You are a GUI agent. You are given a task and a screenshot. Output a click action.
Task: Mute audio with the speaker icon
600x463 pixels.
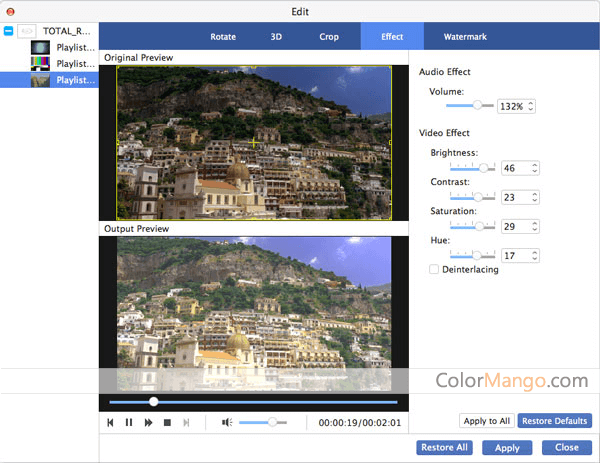pyautogui.click(x=227, y=423)
